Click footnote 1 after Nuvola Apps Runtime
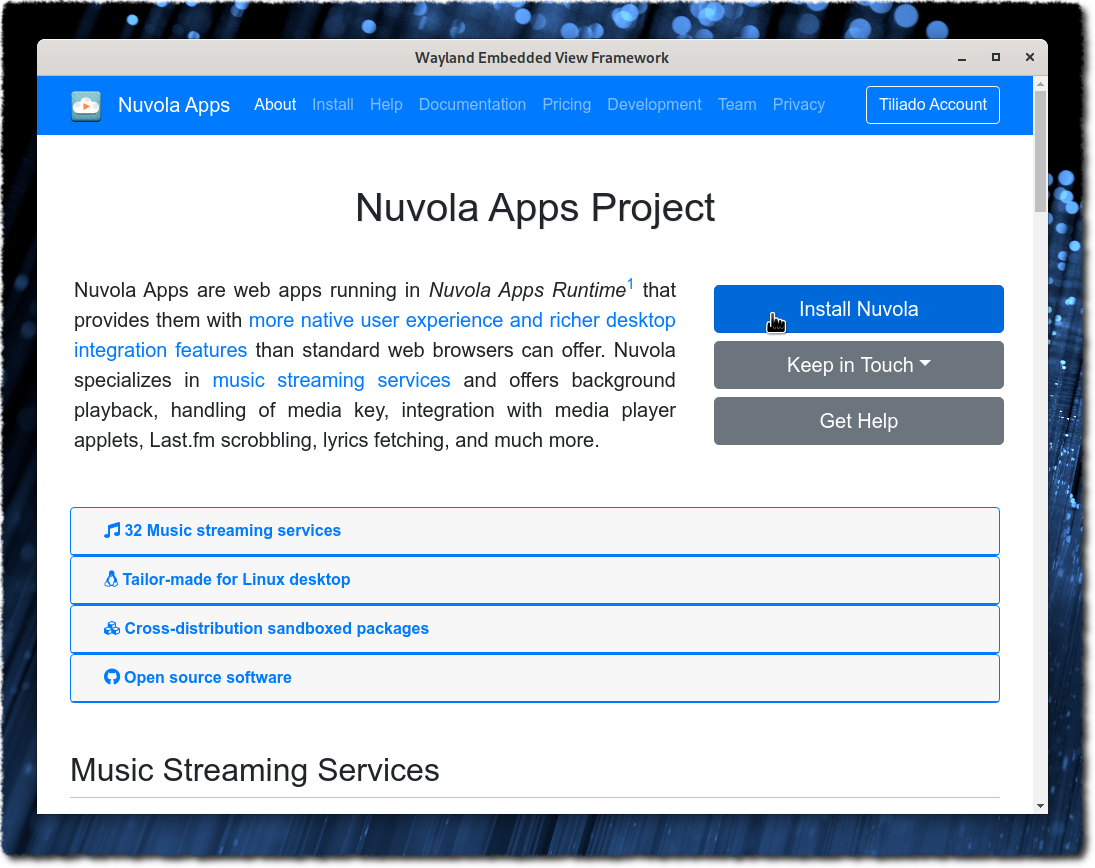The height and width of the screenshot is (868, 1095). (x=630, y=284)
